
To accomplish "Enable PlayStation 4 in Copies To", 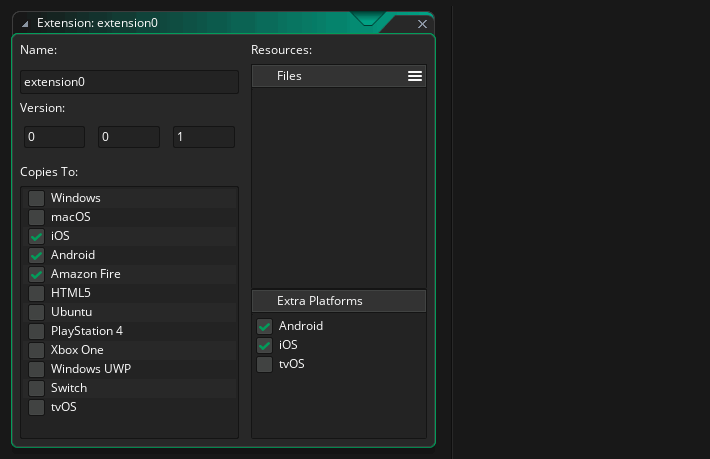I will click(36, 331).
